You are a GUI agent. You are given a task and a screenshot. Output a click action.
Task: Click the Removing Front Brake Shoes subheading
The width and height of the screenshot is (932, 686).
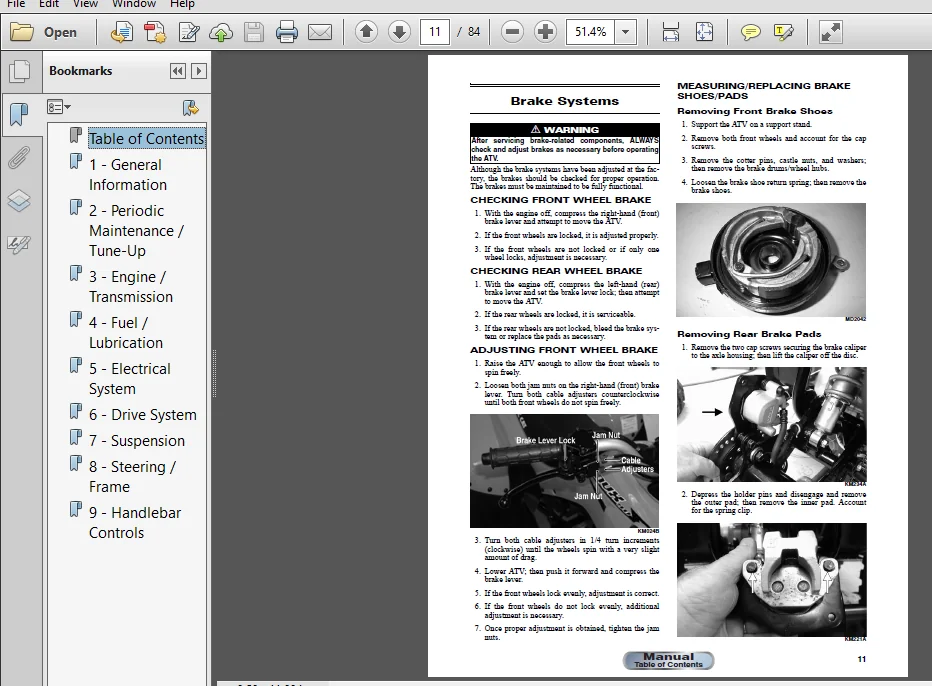tap(755, 111)
